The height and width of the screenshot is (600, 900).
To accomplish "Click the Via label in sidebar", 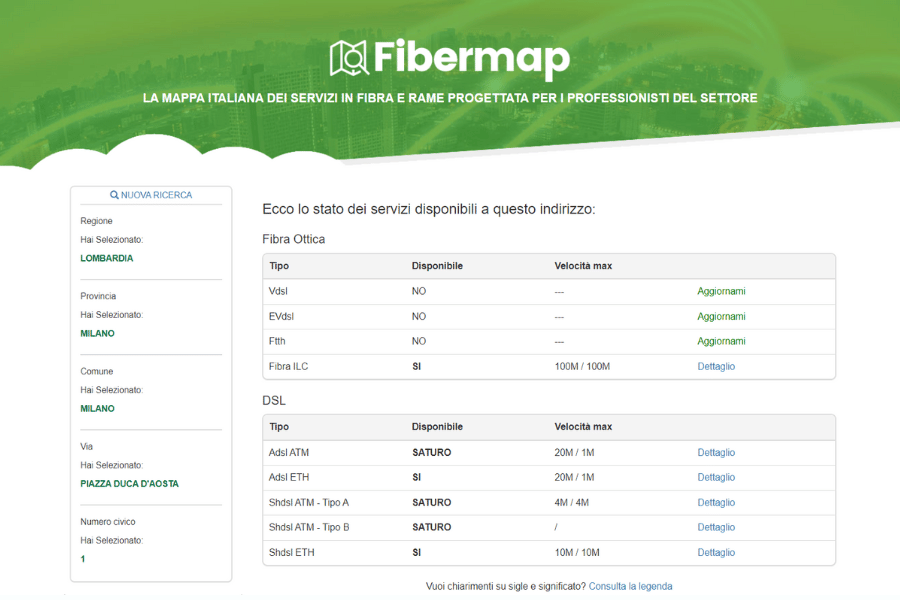I will (87, 447).
